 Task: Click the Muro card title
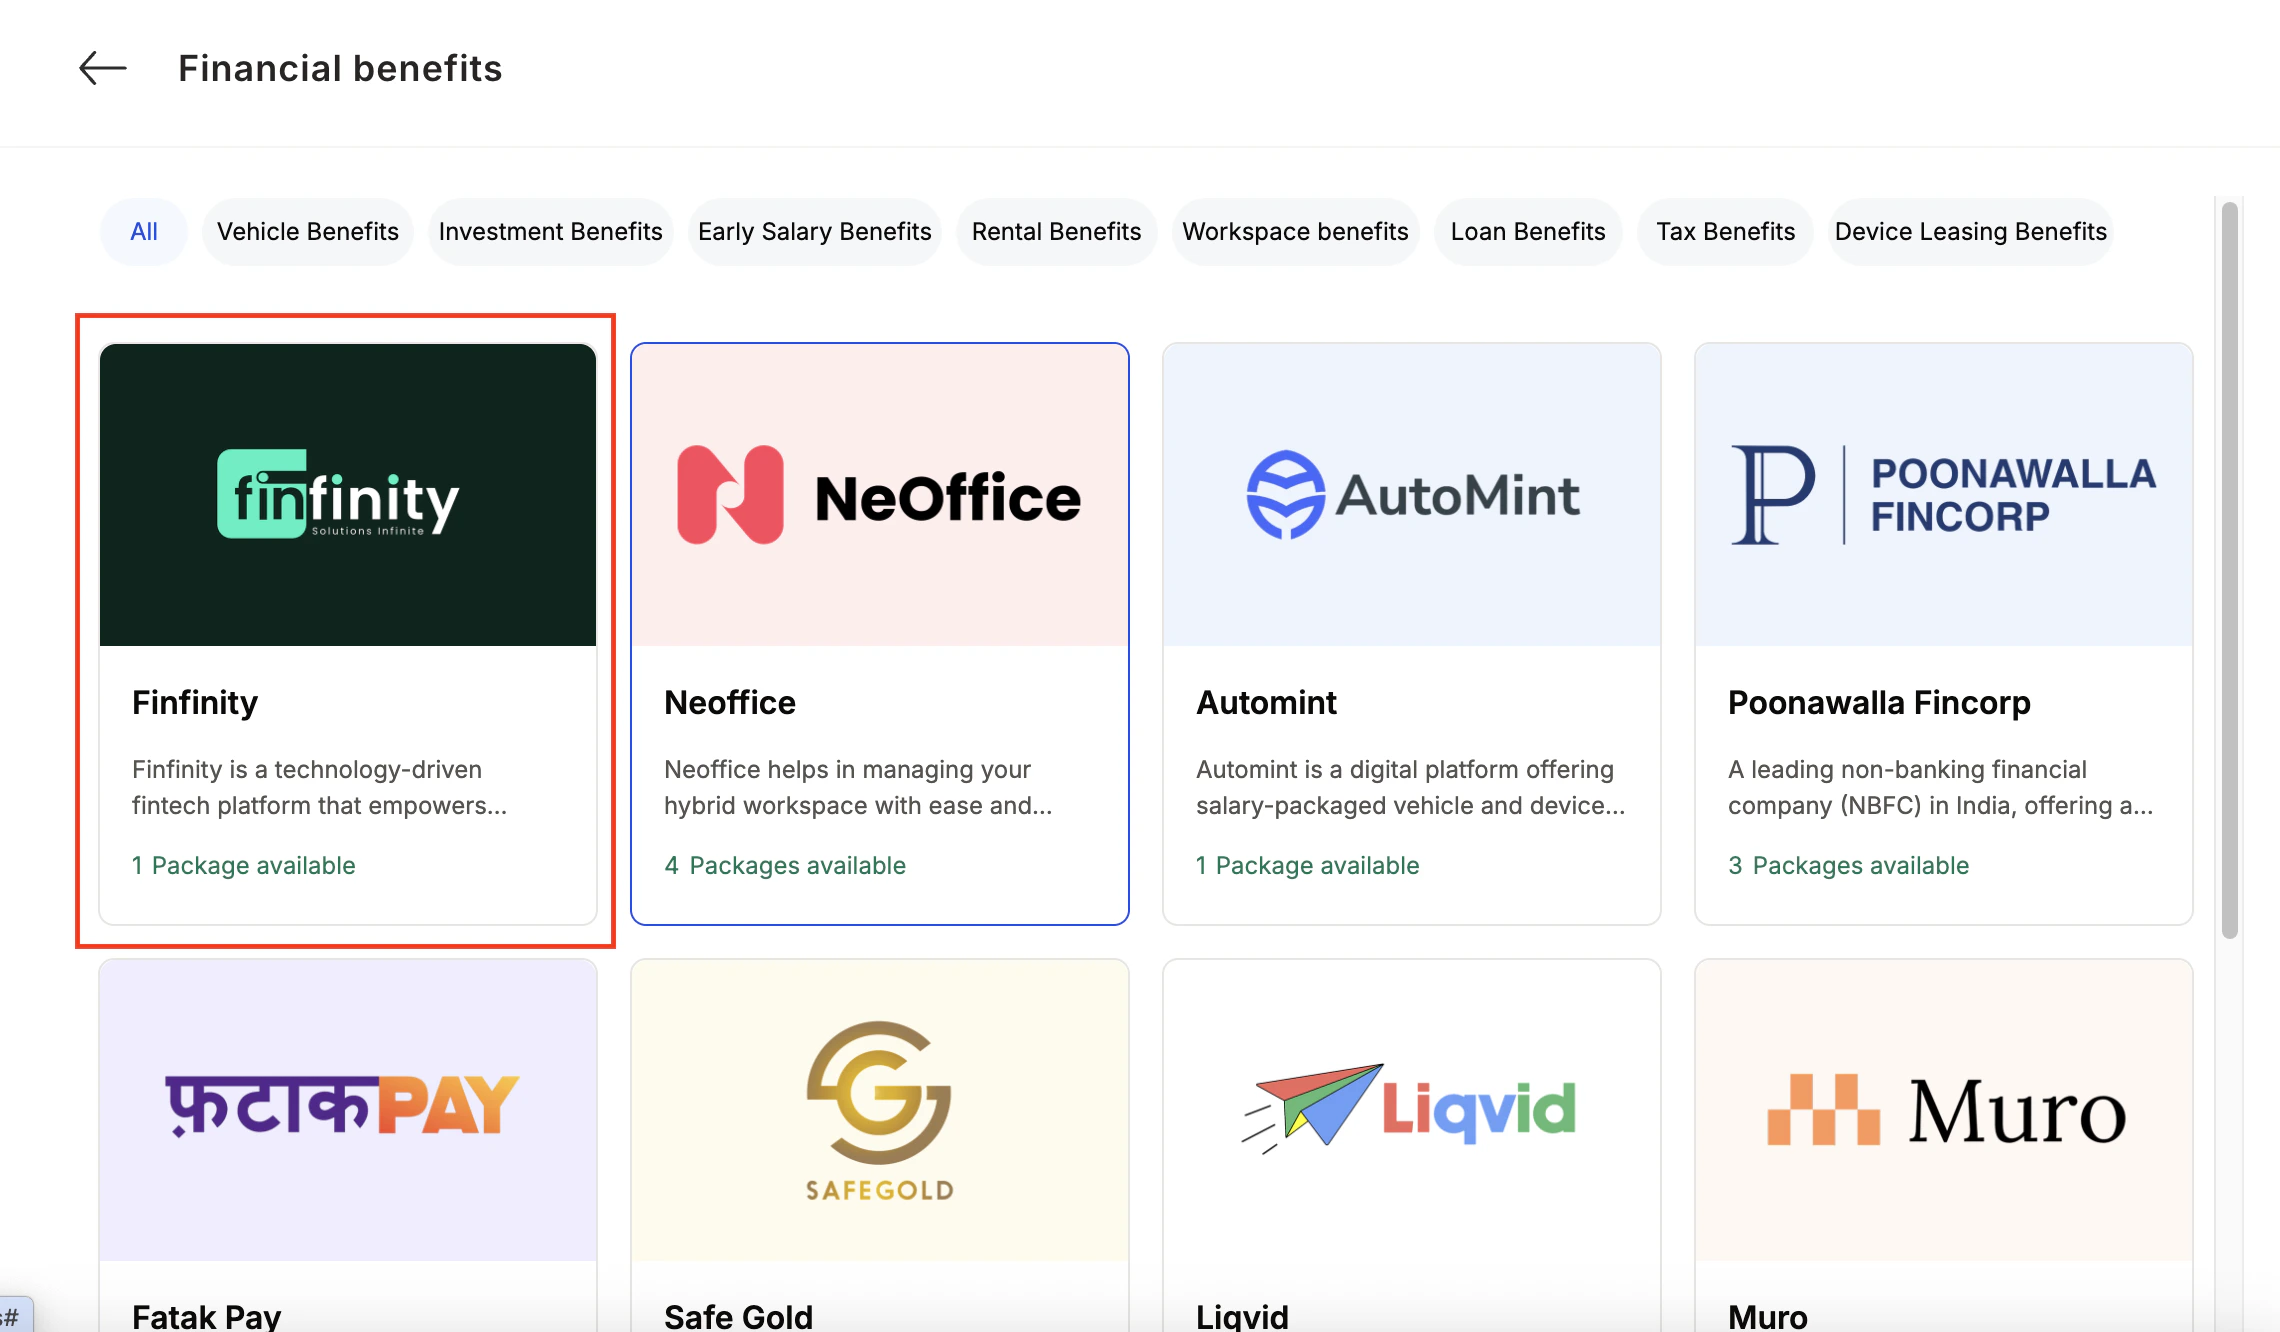[x=1768, y=1316]
